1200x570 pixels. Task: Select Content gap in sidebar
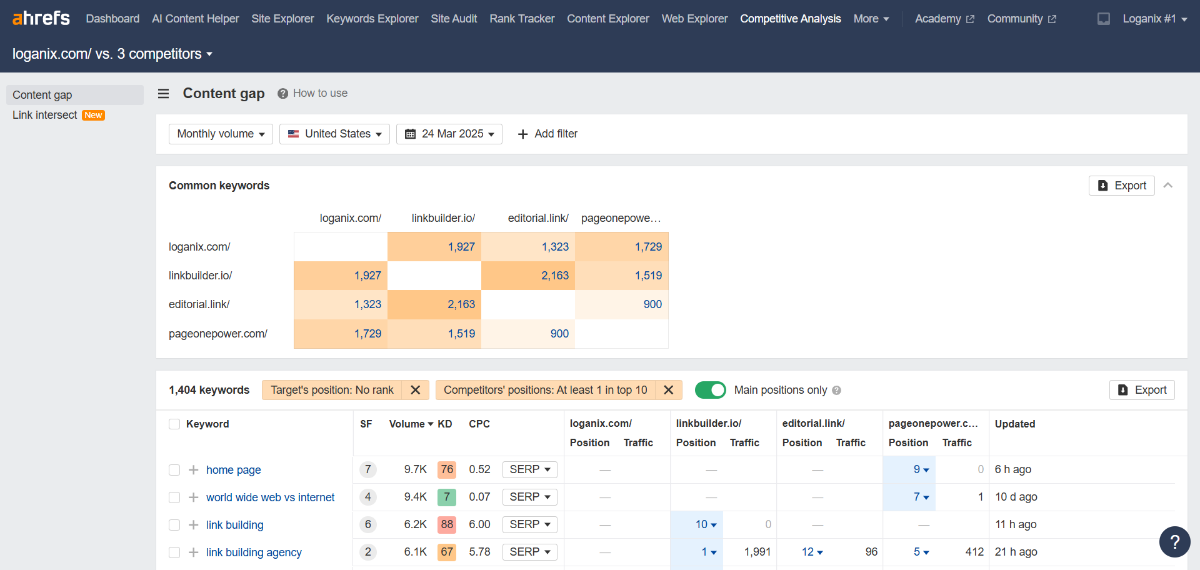[x=75, y=95]
